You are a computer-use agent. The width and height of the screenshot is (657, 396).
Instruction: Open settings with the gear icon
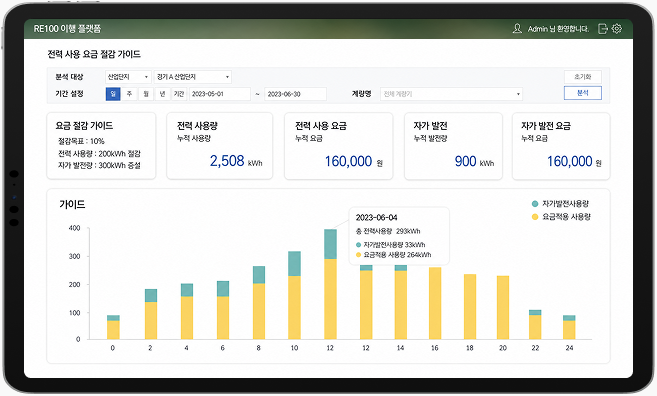tap(617, 28)
